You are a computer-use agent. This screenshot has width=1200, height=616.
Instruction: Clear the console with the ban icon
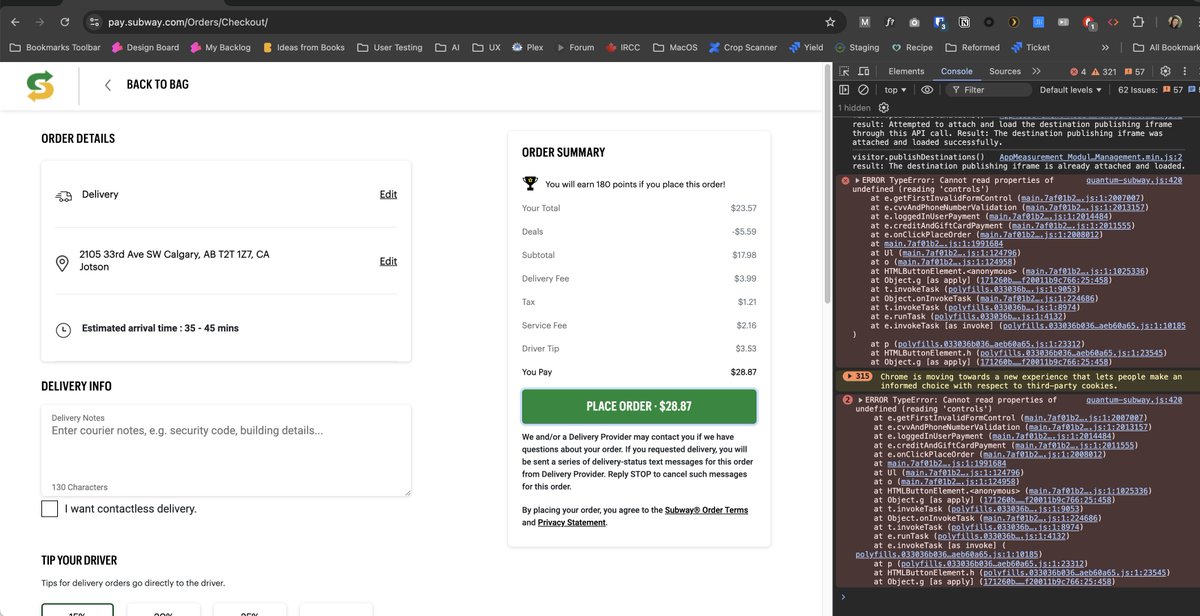click(x=864, y=89)
